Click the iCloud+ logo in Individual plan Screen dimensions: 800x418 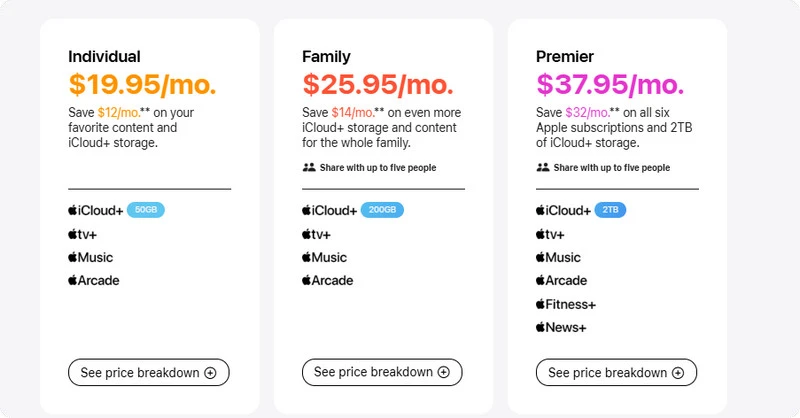[95, 210]
